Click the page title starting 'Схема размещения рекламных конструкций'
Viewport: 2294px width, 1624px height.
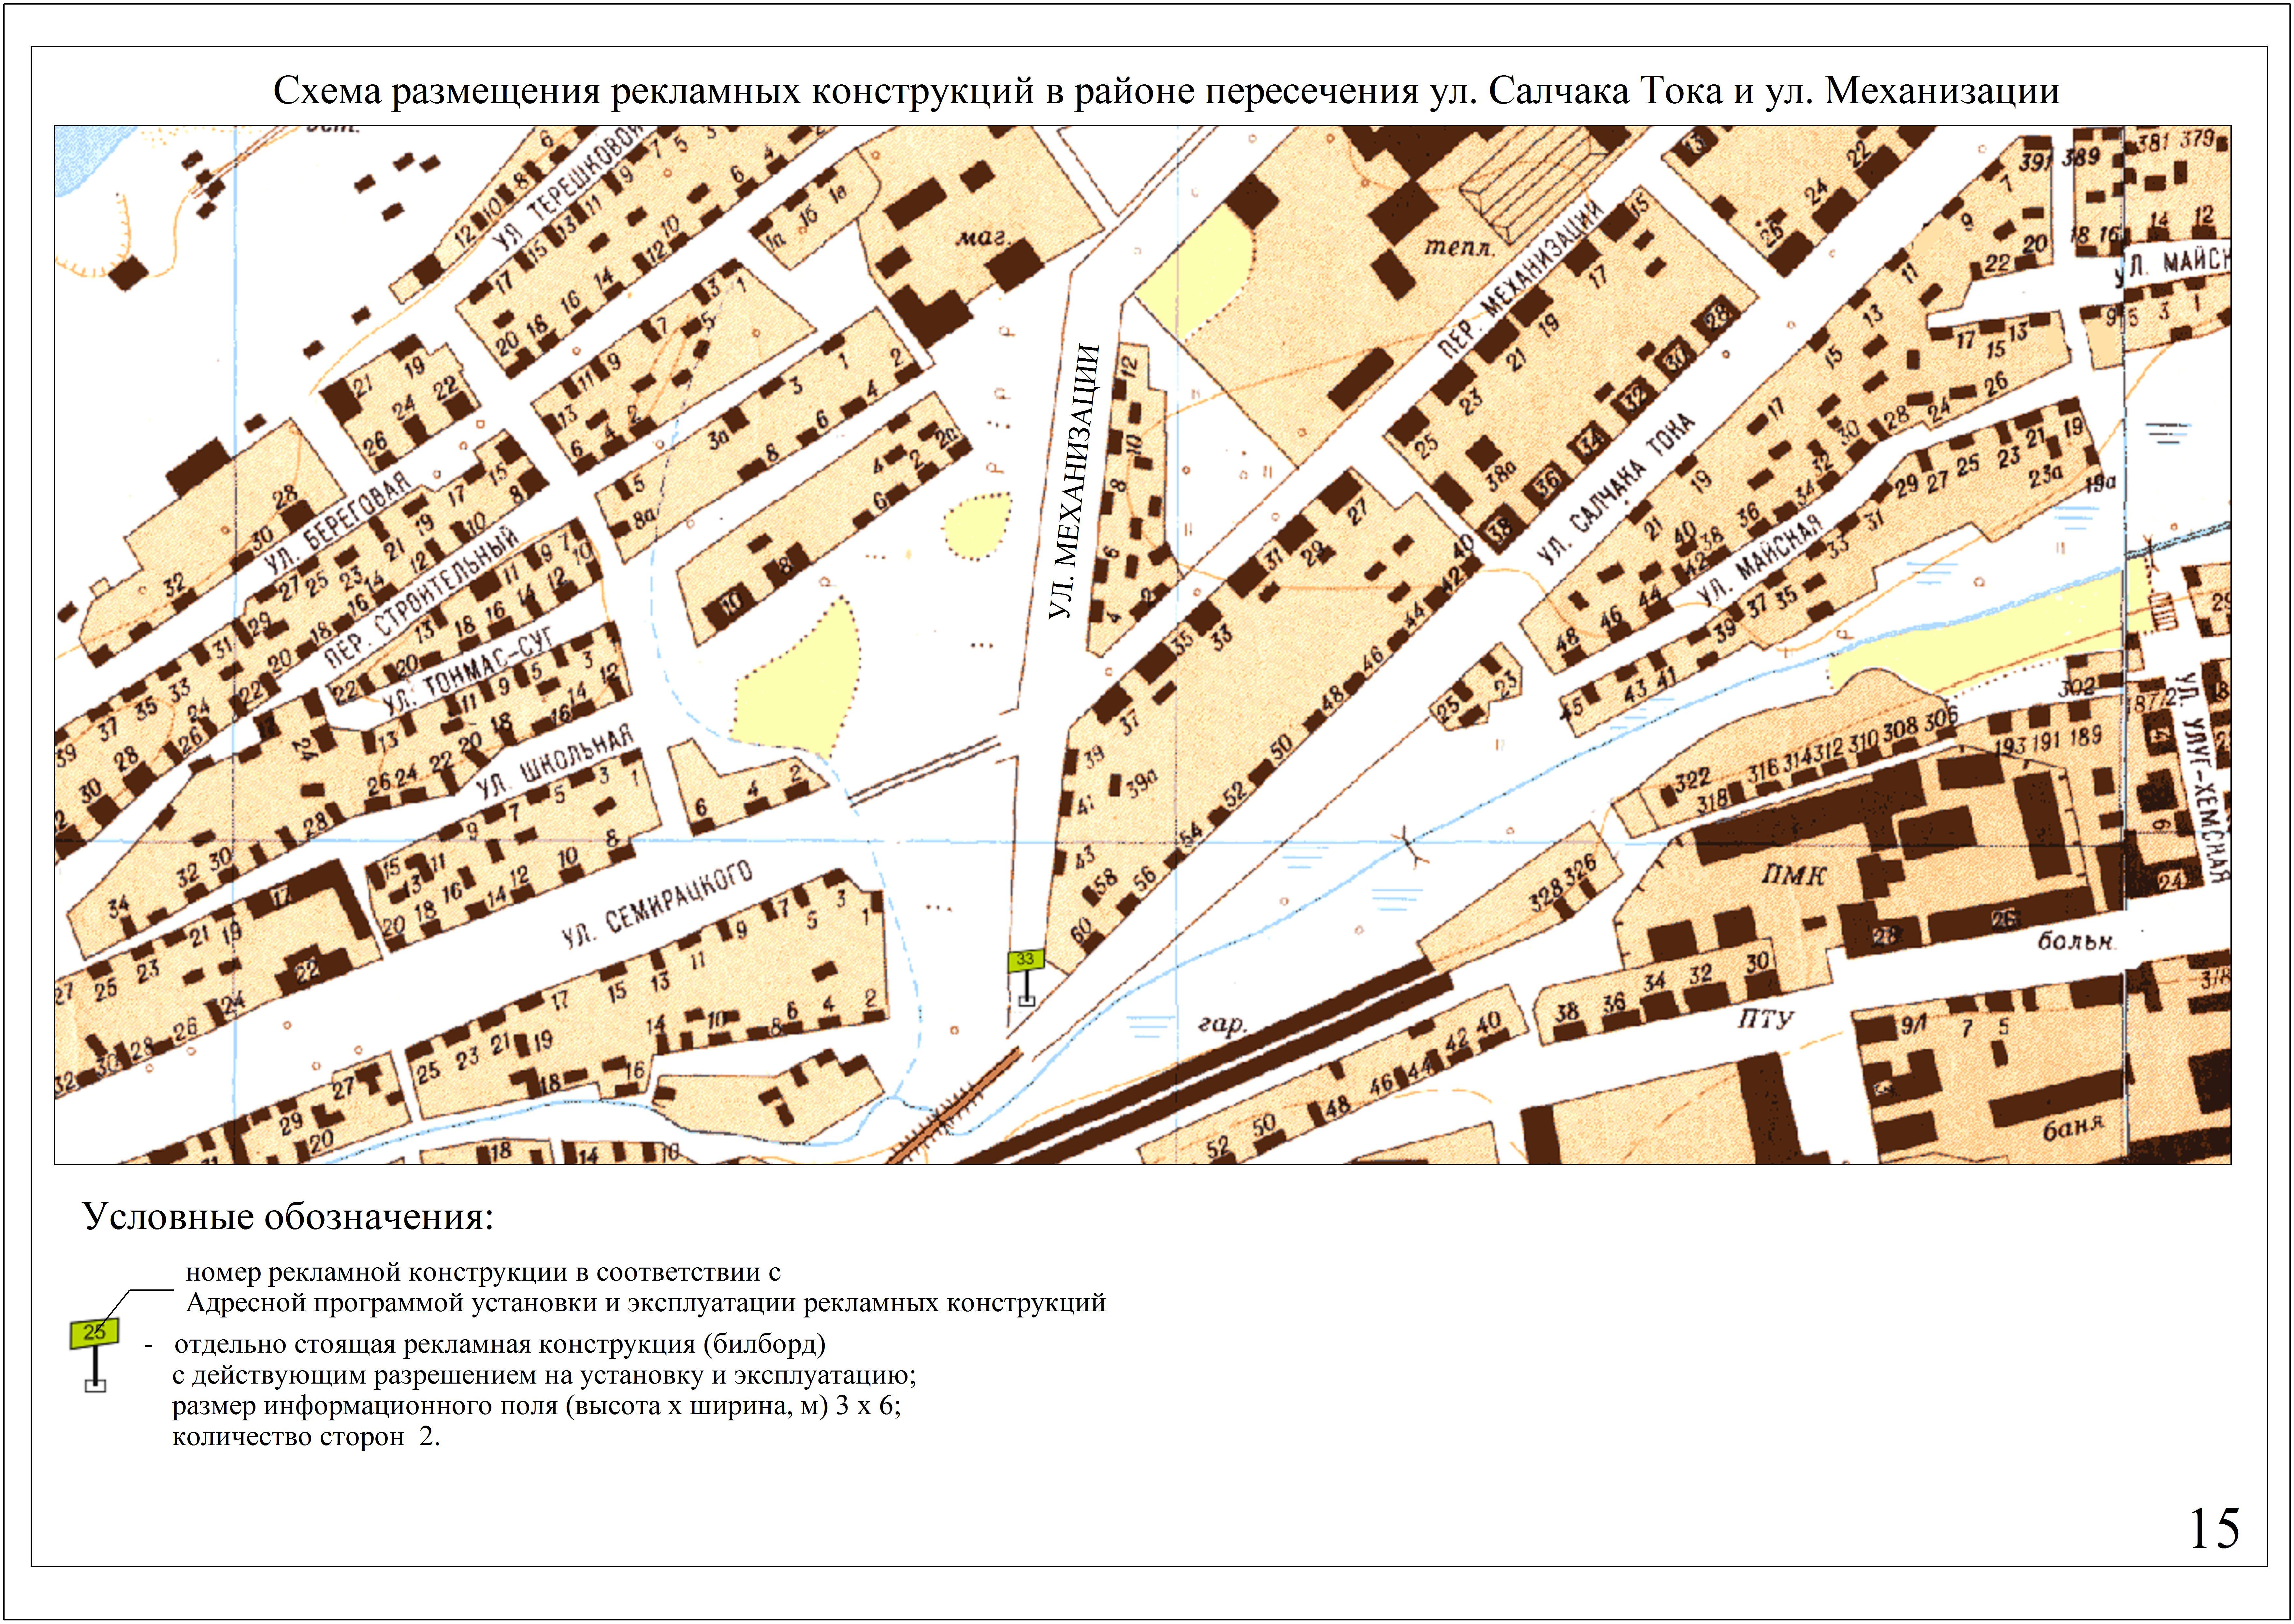[x=1166, y=91]
